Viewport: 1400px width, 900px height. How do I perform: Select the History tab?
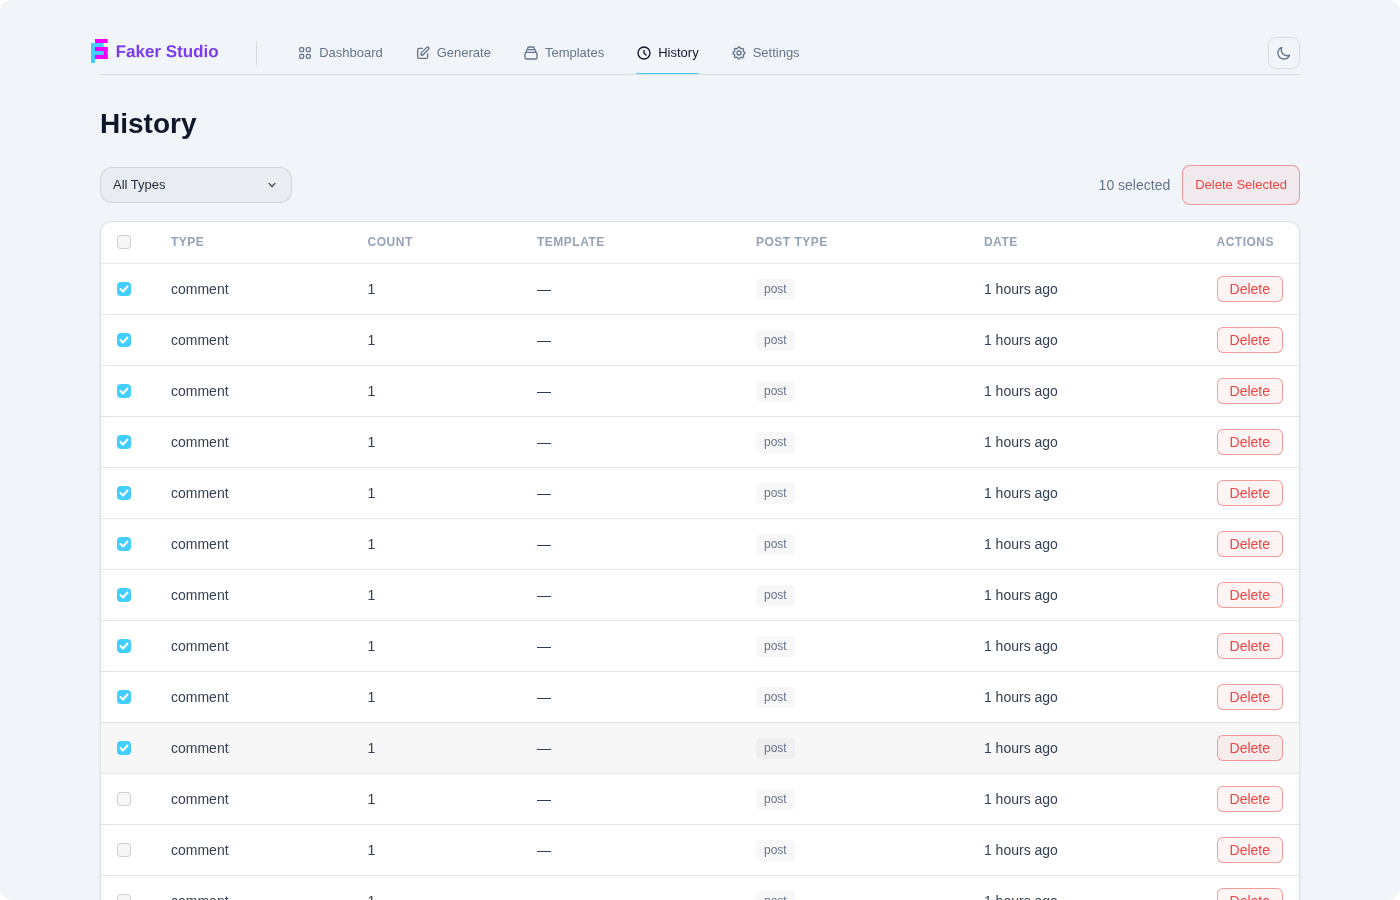668,53
